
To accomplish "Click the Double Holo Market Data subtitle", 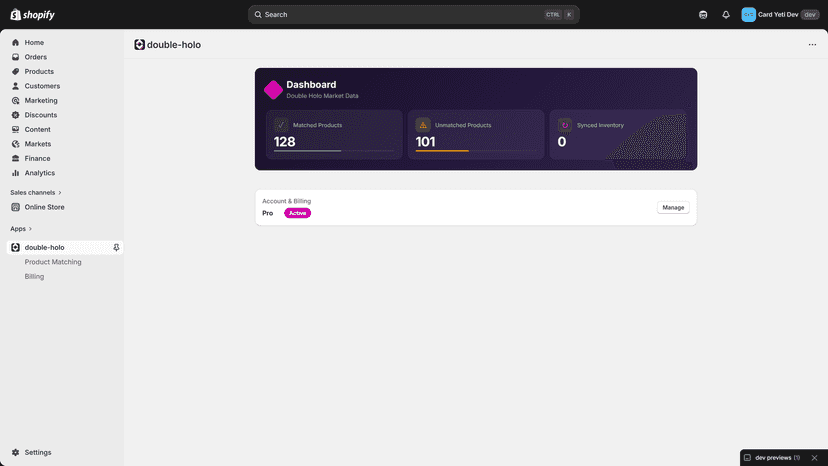I will pos(322,96).
